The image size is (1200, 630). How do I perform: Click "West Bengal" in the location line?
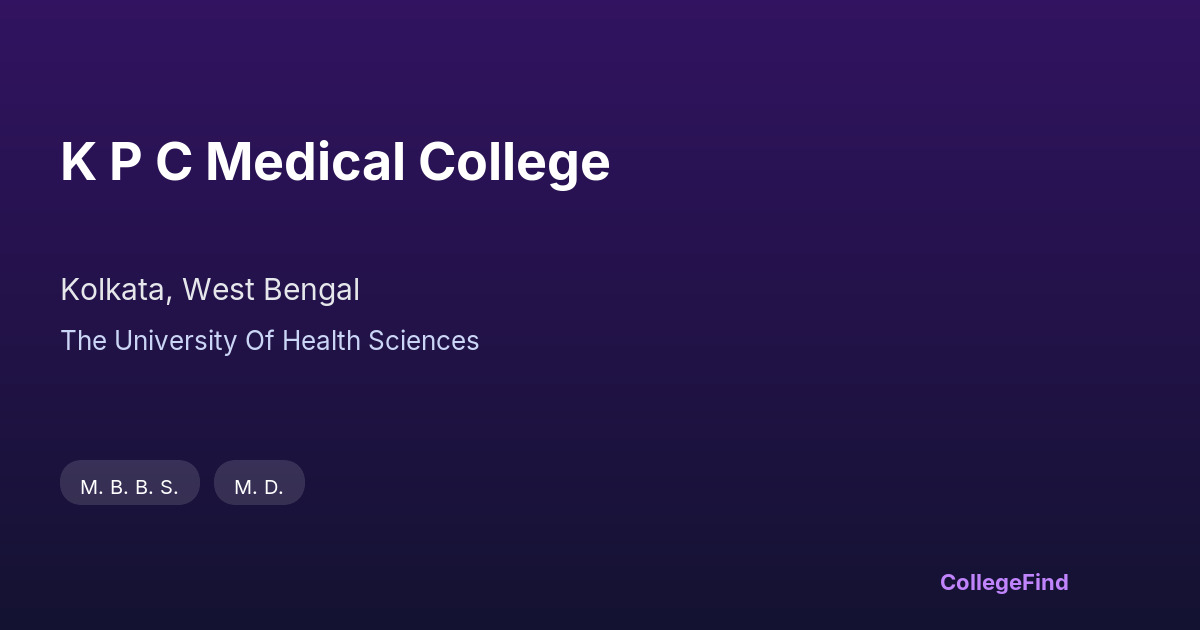(x=270, y=290)
